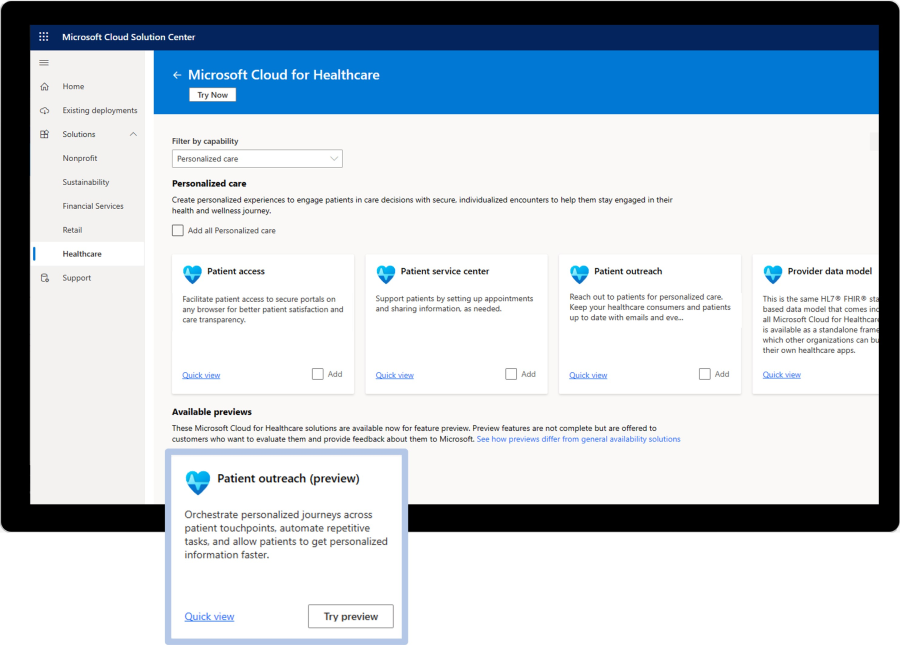Click the Home icon in the sidebar
Viewport: 900px width, 645px height.
[x=45, y=86]
